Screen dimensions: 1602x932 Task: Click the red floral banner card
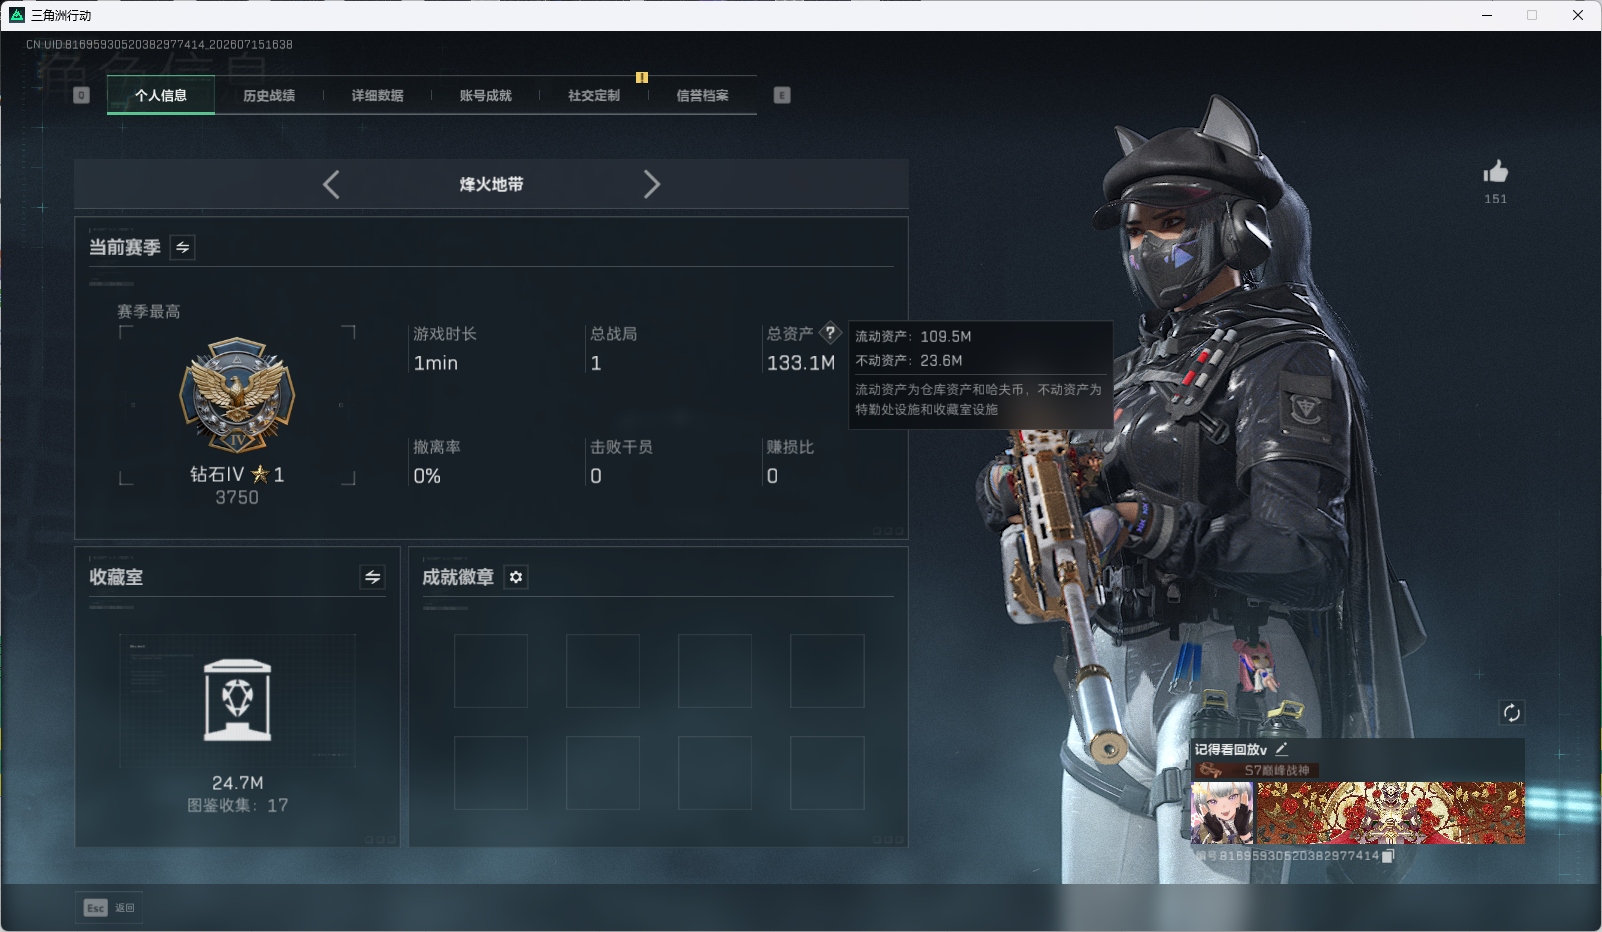pos(1390,813)
